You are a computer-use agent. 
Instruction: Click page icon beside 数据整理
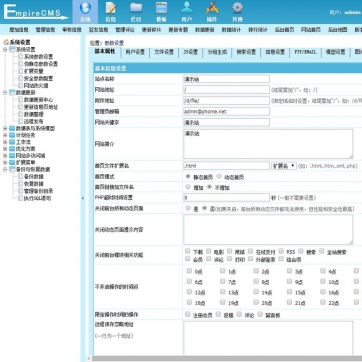(21, 114)
